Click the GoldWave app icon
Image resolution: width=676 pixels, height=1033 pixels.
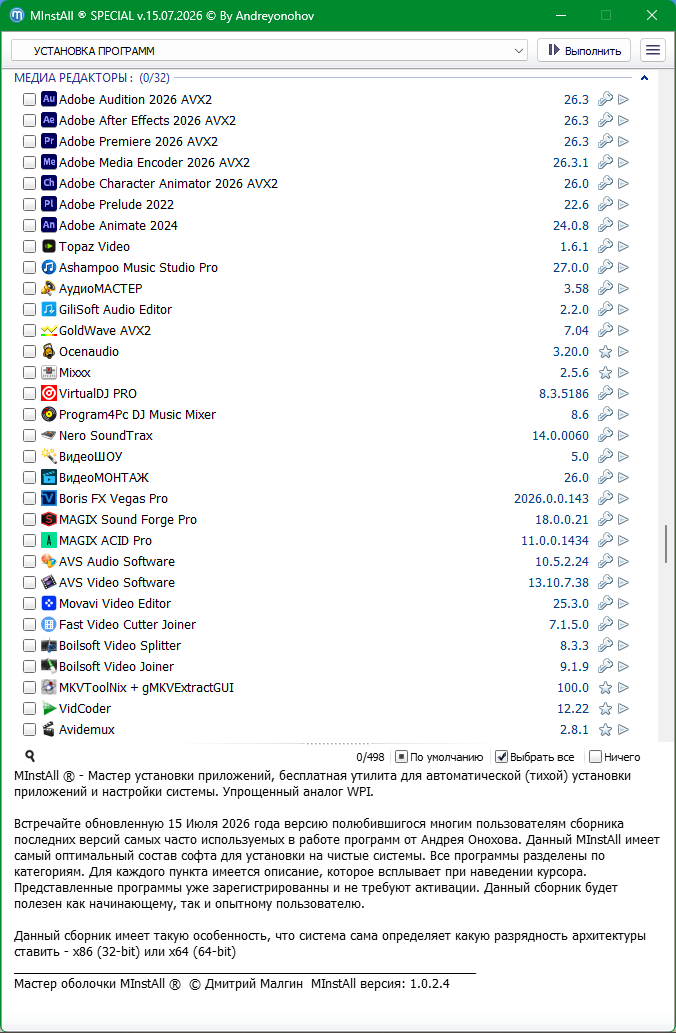tap(49, 331)
